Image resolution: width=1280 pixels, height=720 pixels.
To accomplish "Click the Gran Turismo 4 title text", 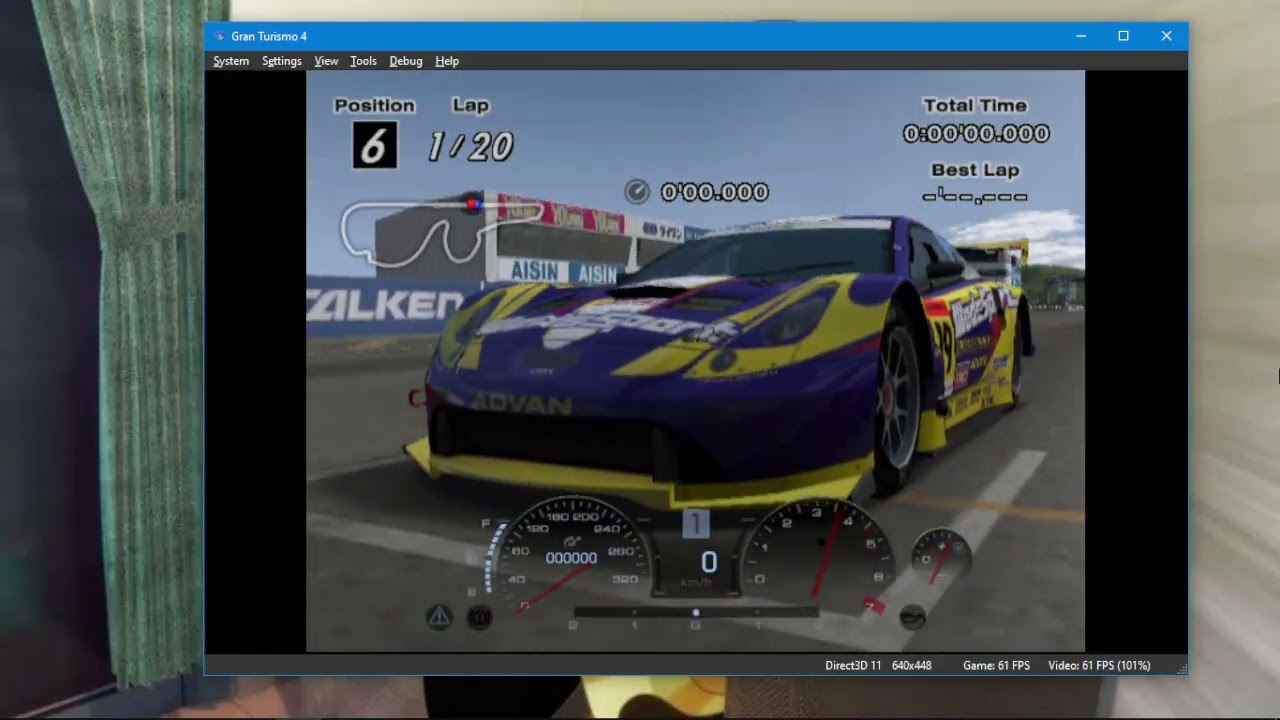I will (x=269, y=36).
